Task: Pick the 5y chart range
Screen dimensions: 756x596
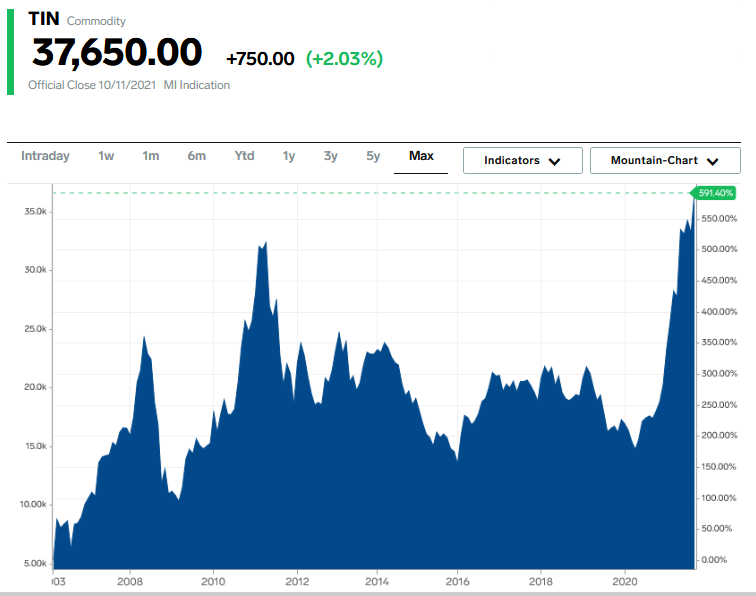Action: (373, 156)
